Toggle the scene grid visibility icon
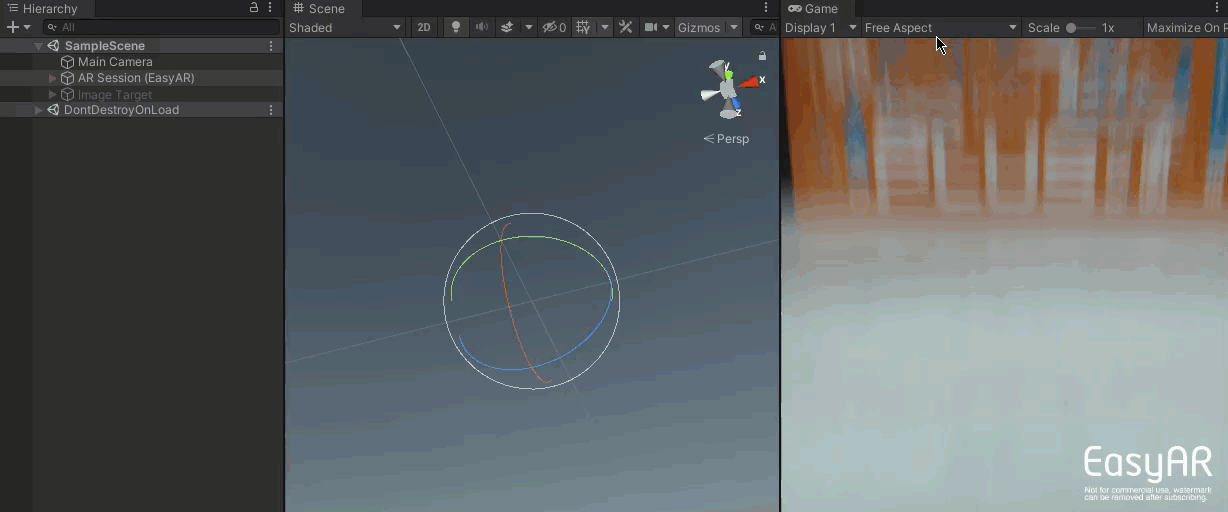The width and height of the screenshot is (1228, 512). pyautogui.click(x=584, y=28)
